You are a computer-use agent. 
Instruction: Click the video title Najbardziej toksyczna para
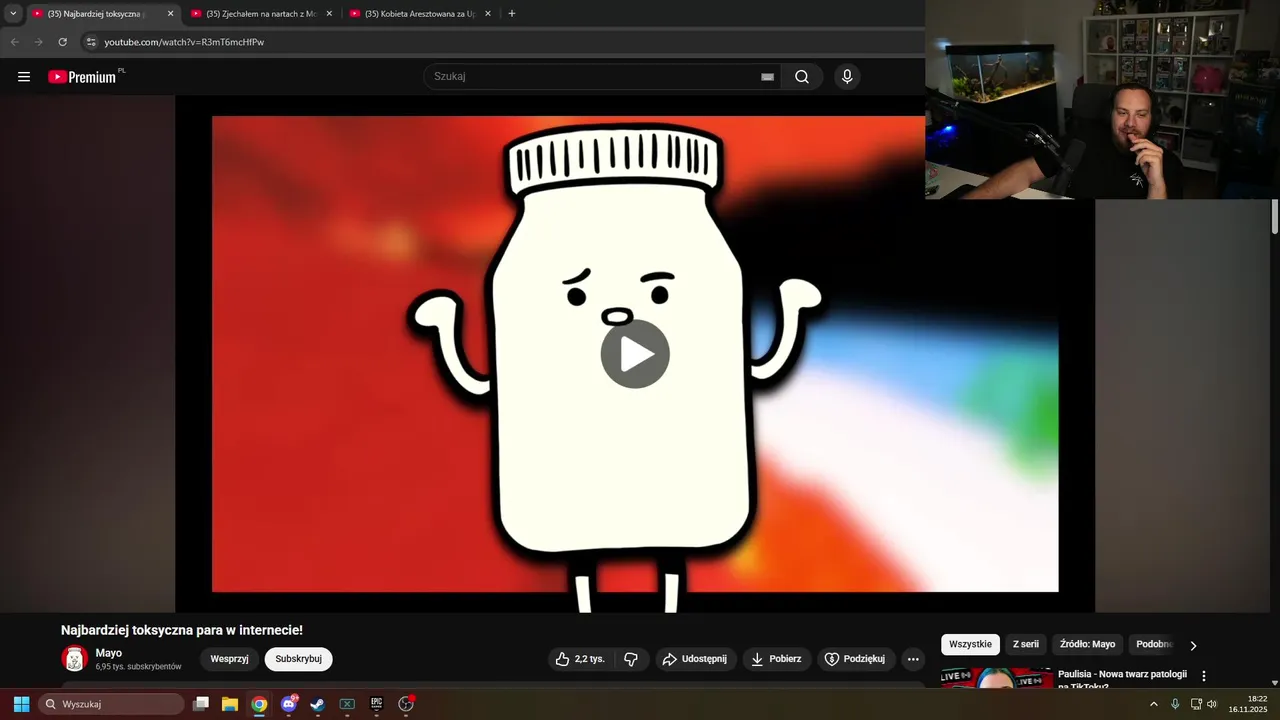tap(182, 630)
